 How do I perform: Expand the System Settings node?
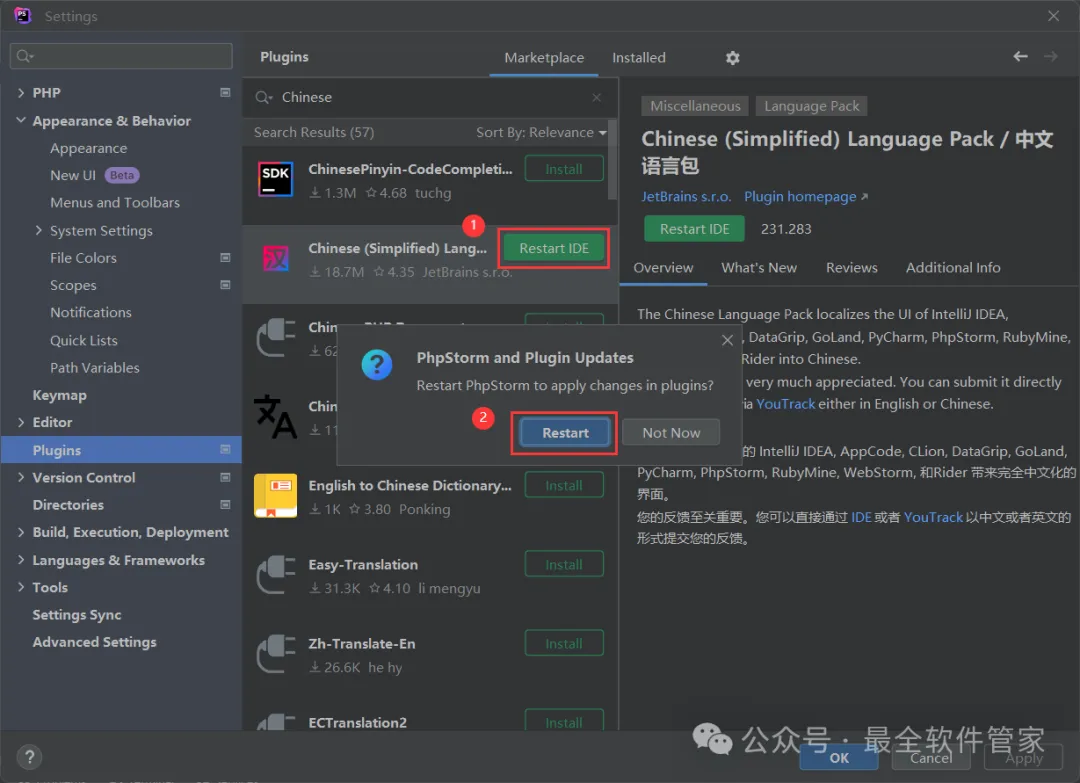(x=38, y=230)
